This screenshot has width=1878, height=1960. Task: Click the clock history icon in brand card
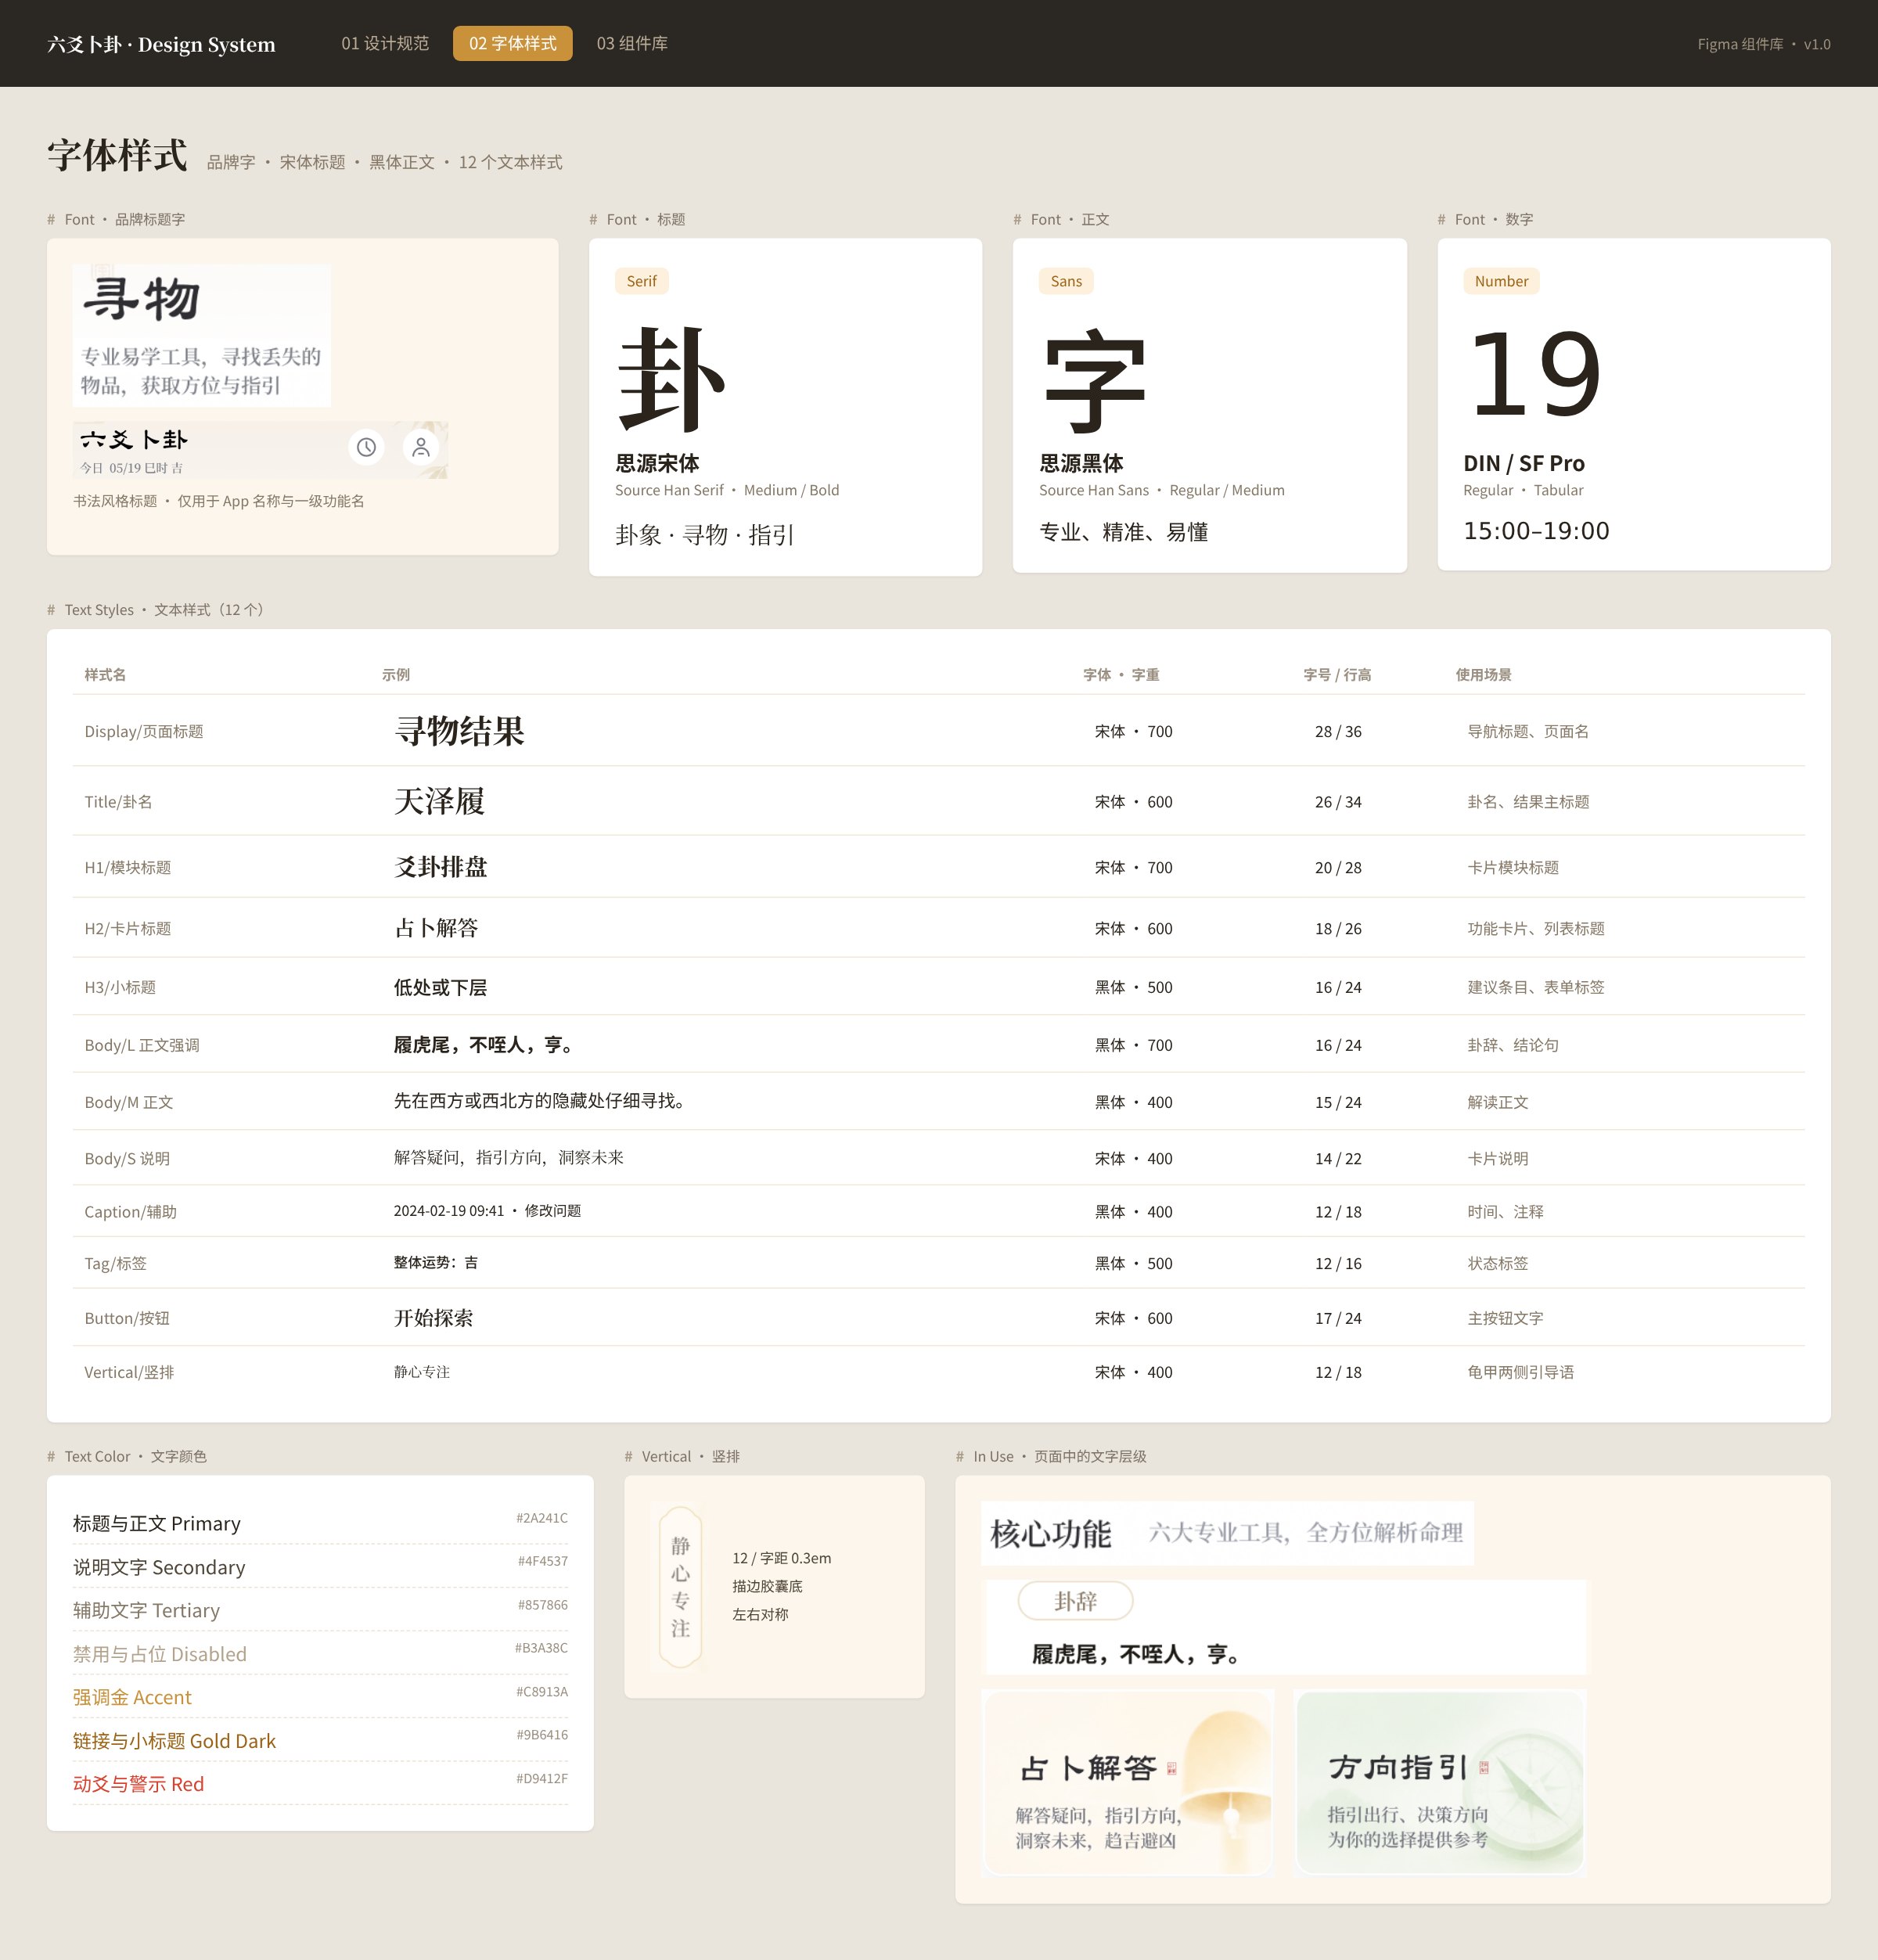(x=367, y=447)
